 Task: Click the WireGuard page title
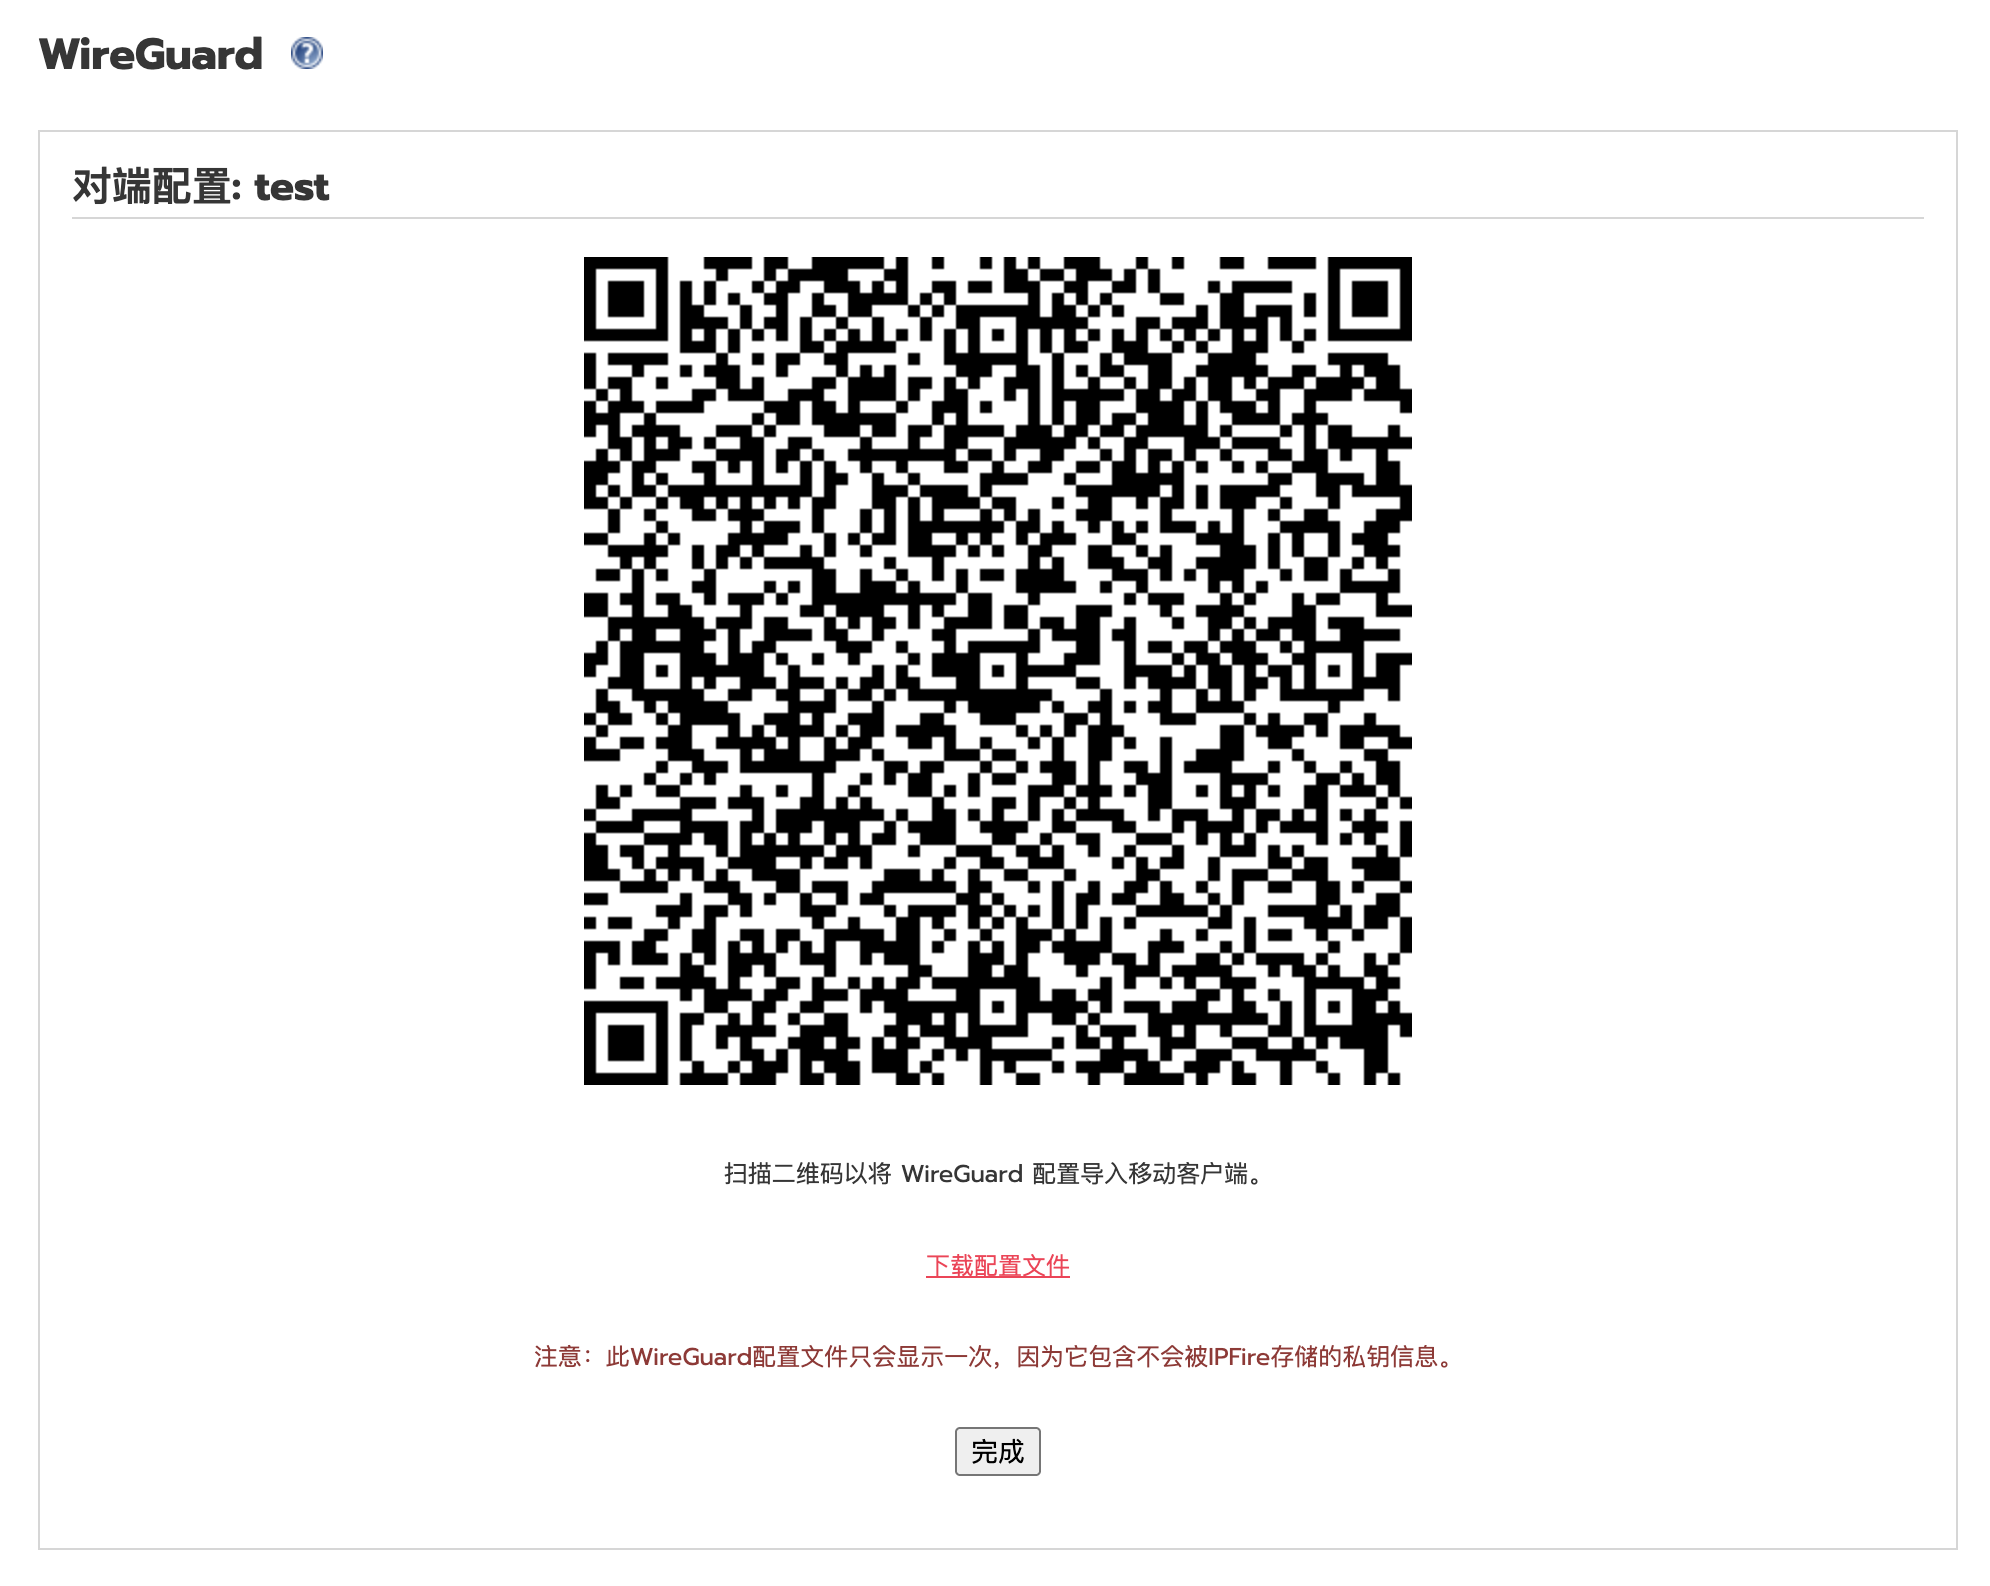click(151, 54)
